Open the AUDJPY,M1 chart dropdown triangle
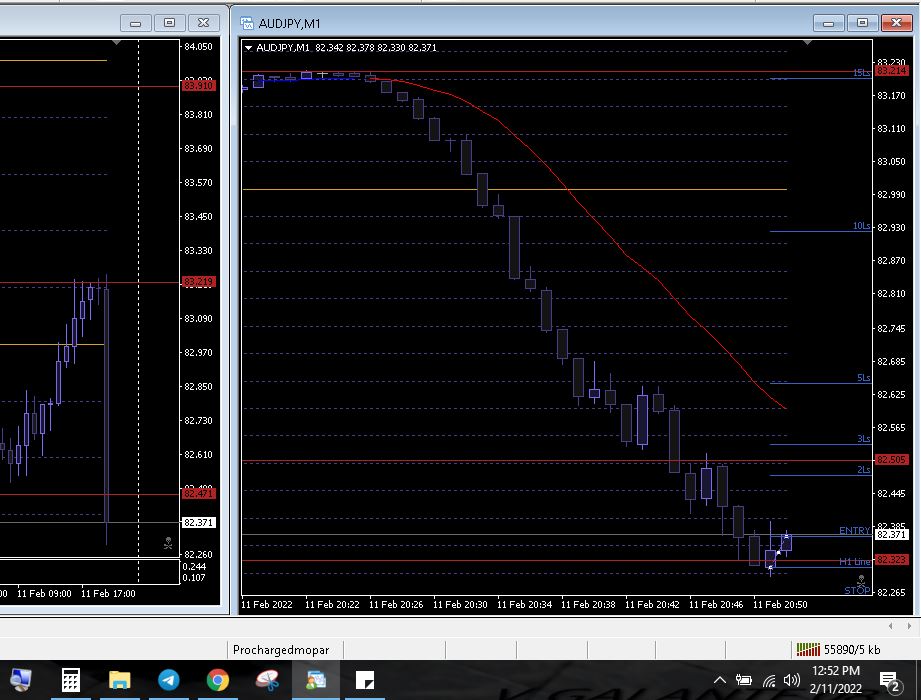 (248, 48)
